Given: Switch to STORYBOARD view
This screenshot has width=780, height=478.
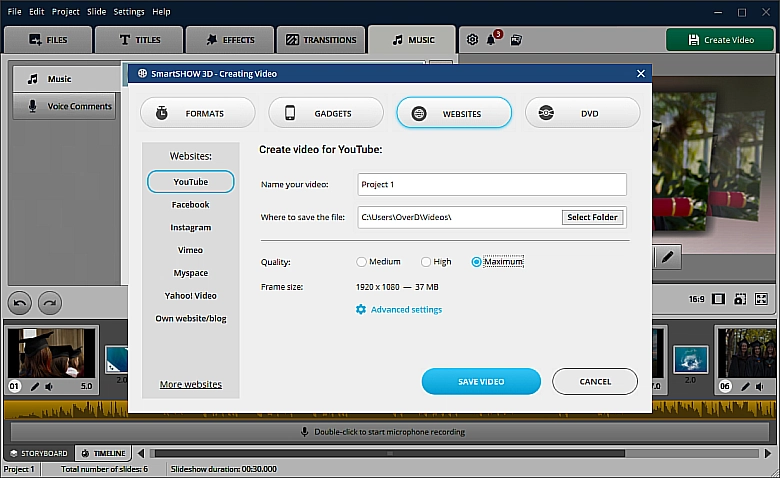Looking at the screenshot, I should click(x=39, y=453).
